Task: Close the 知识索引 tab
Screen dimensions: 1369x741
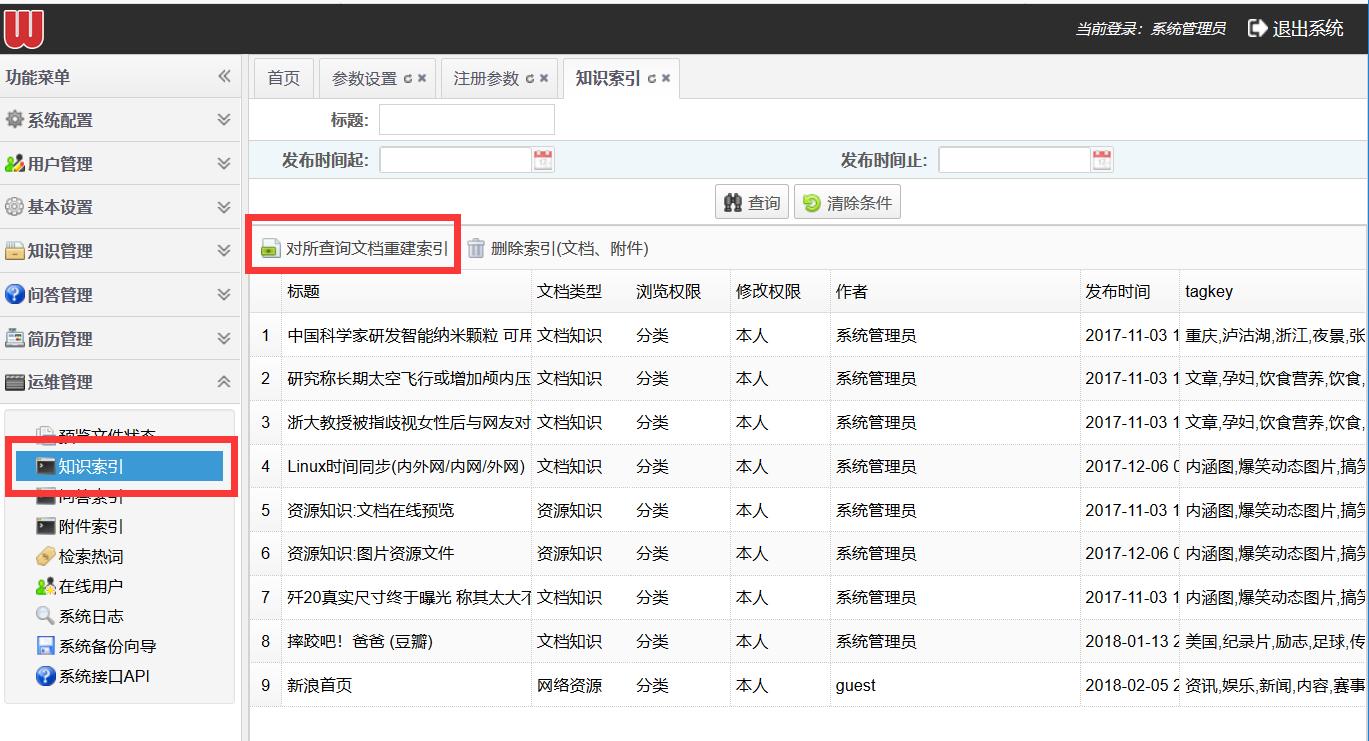Action: 666,79
